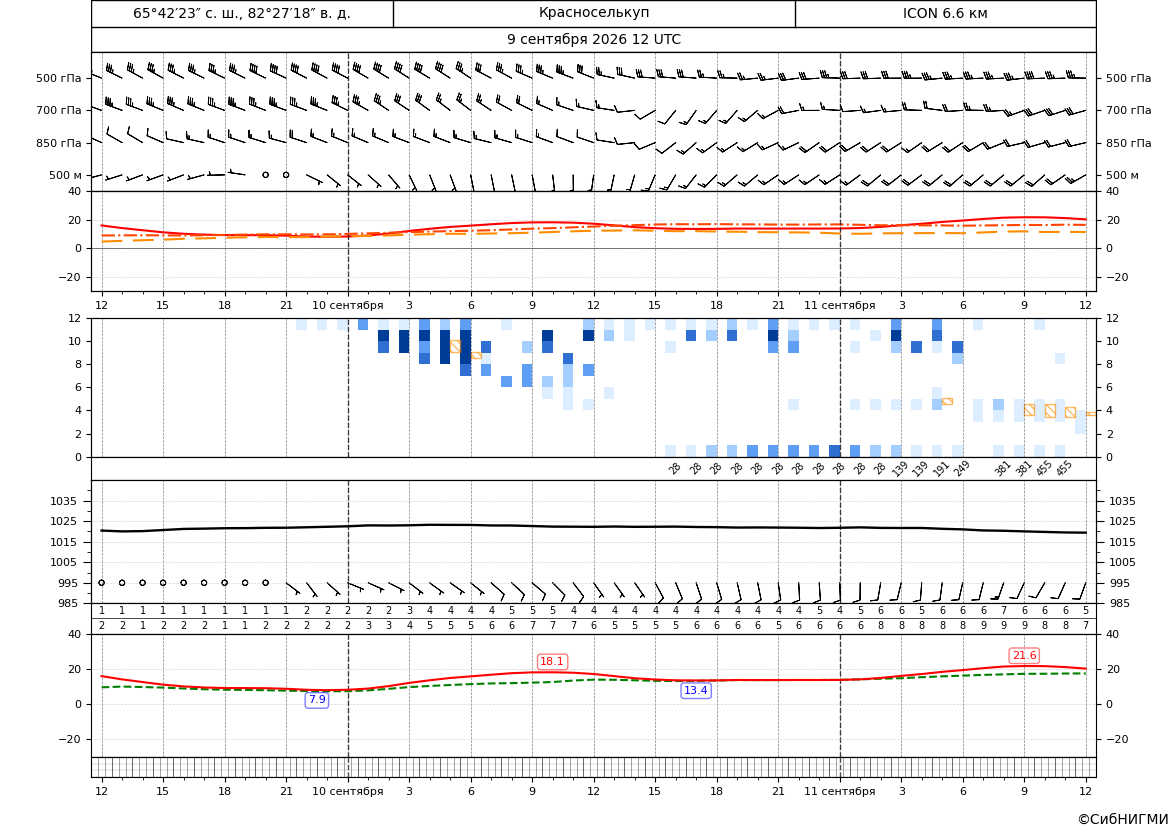Select the 9 сентября 2026 12 UTC header

594,40
